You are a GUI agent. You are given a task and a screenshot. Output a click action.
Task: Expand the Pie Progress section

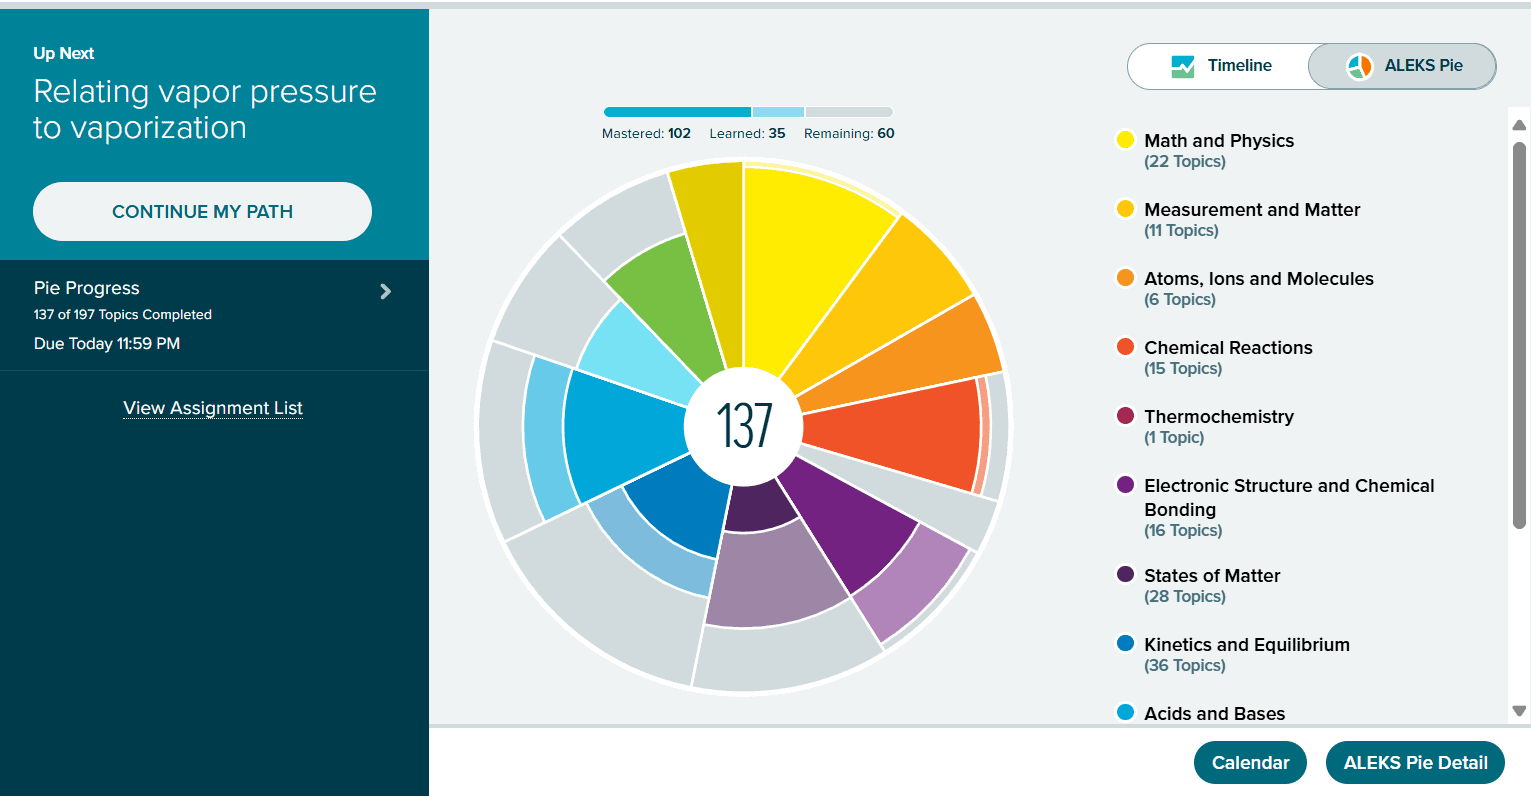tap(385, 291)
